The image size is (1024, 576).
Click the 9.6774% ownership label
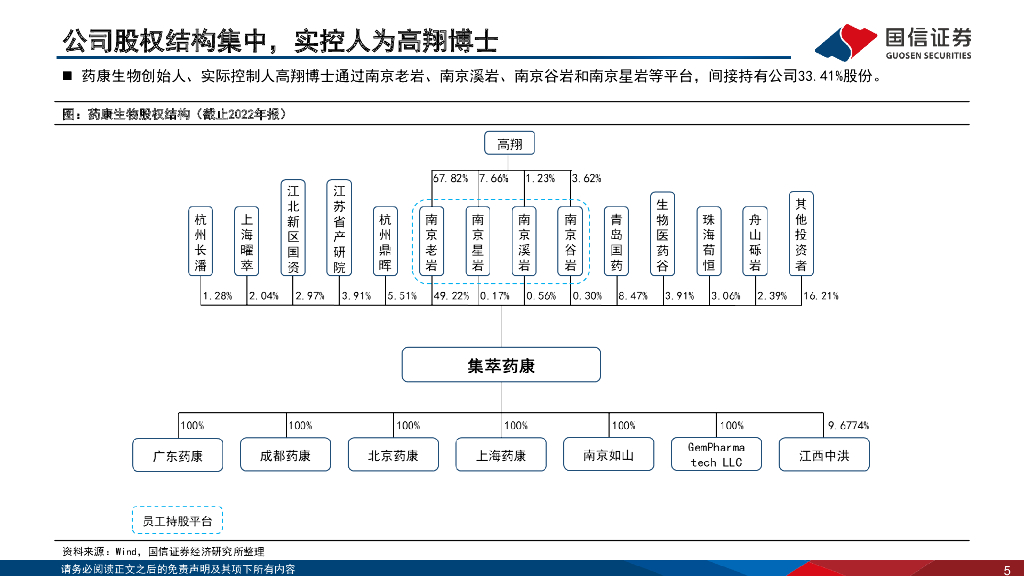click(848, 425)
